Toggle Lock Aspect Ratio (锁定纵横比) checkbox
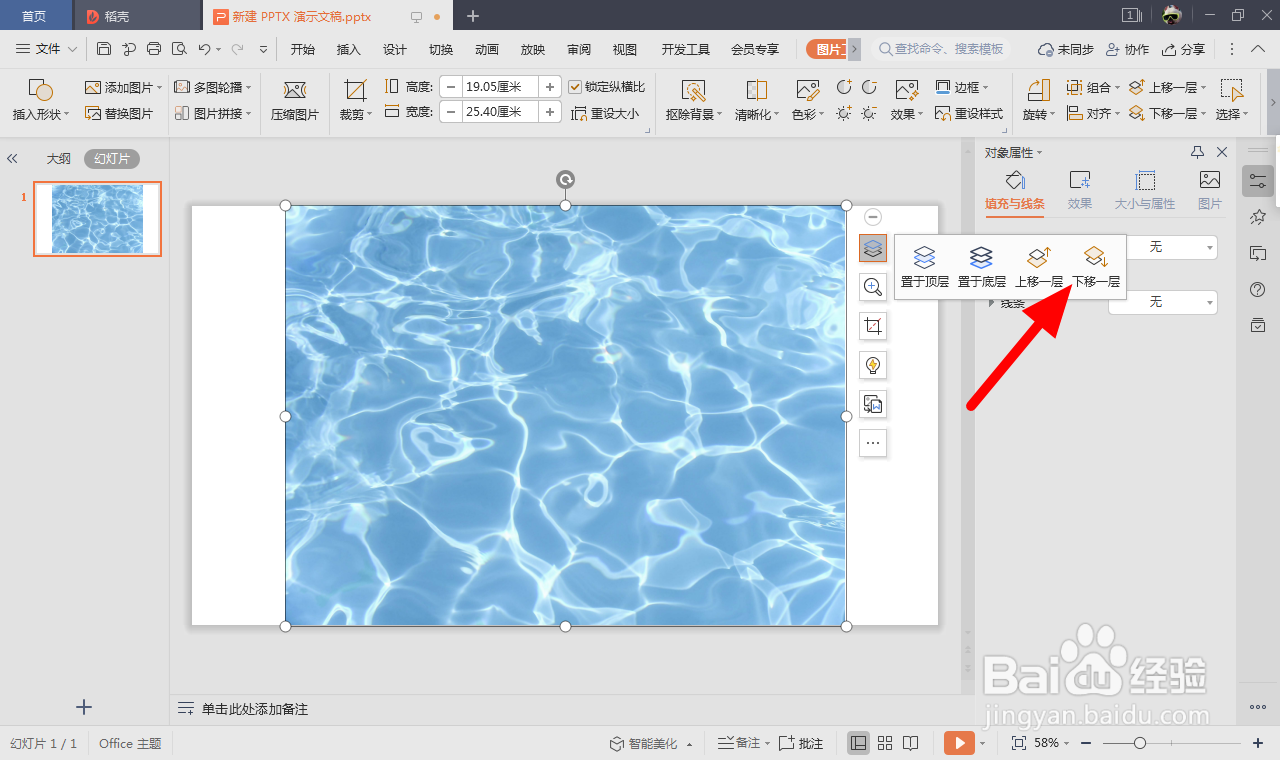Image resolution: width=1280 pixels, height=760 pixels. [575, 87]
